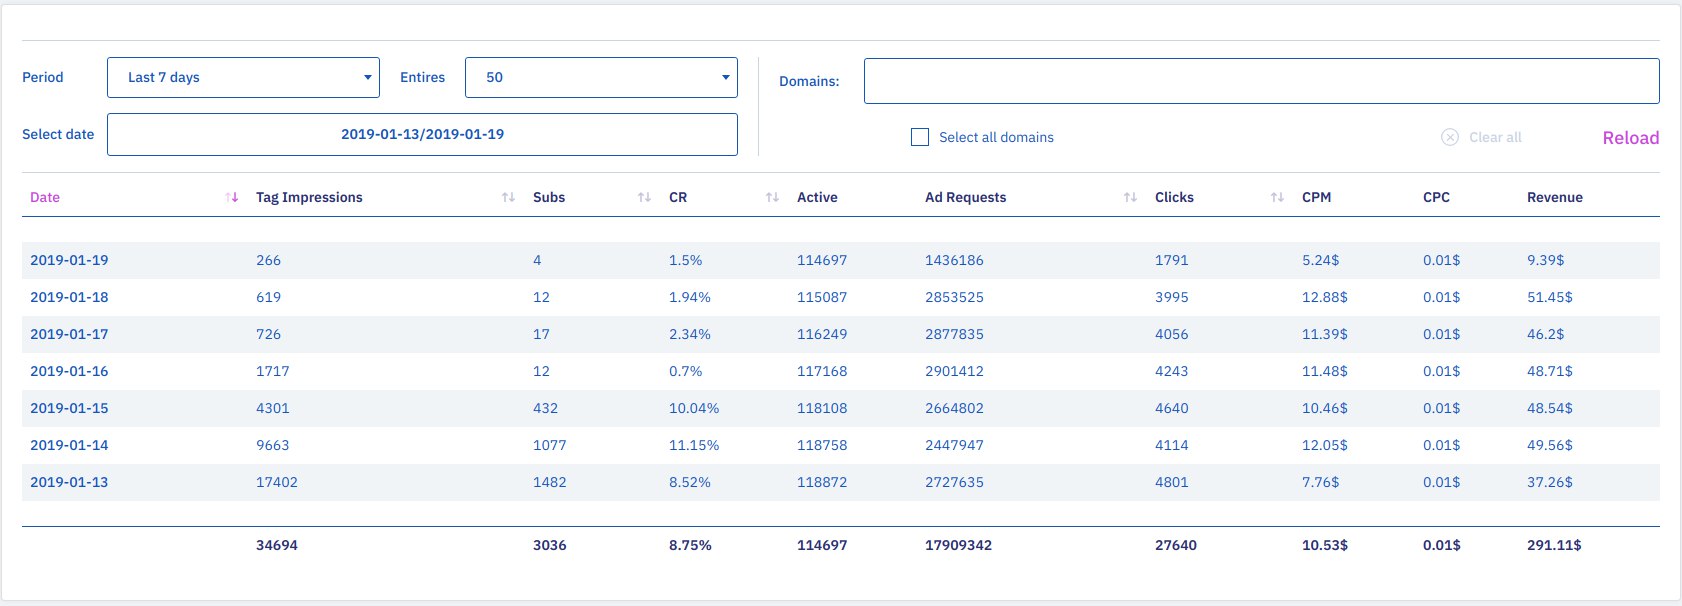Viewport: 1682px width, 606px height.
Task: Click the Period label
Action: 43,77
